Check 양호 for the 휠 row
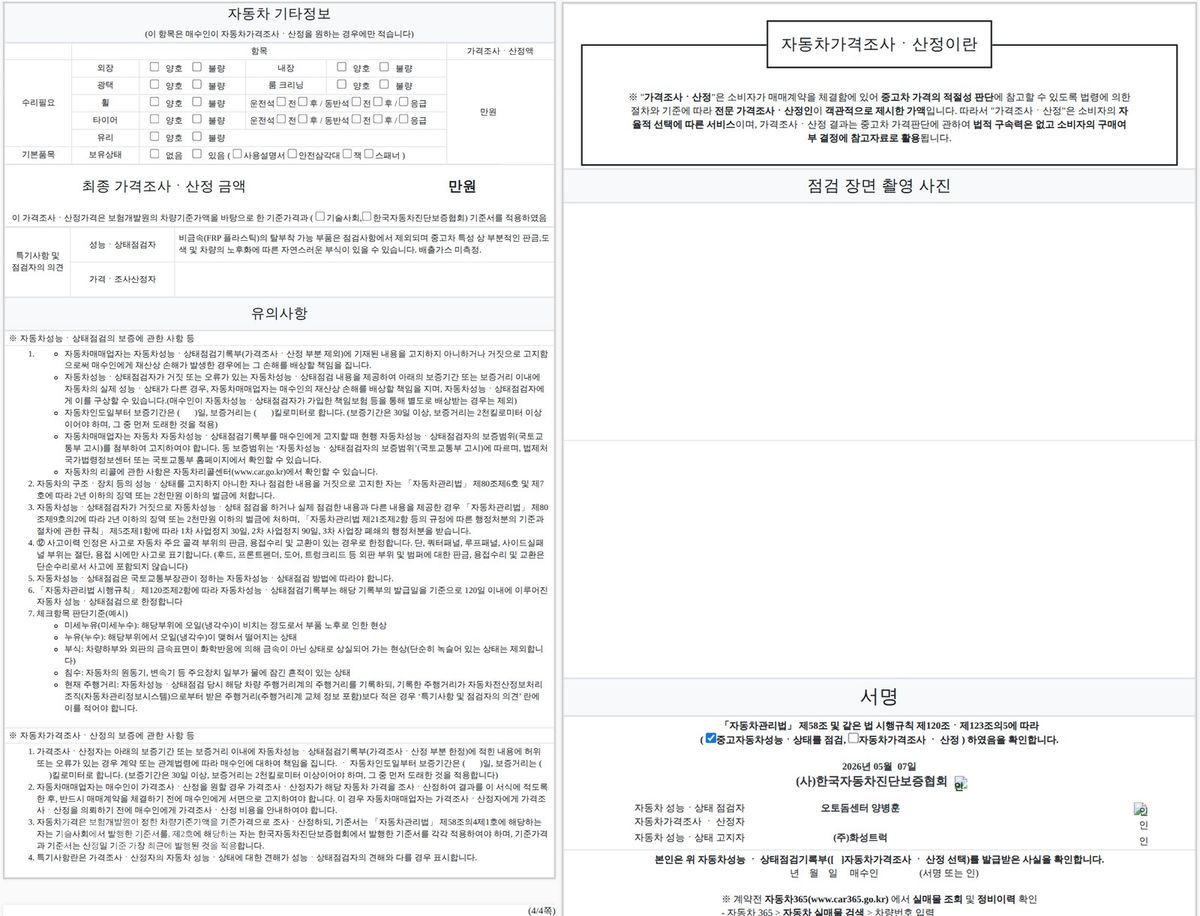 pos(154,102)
